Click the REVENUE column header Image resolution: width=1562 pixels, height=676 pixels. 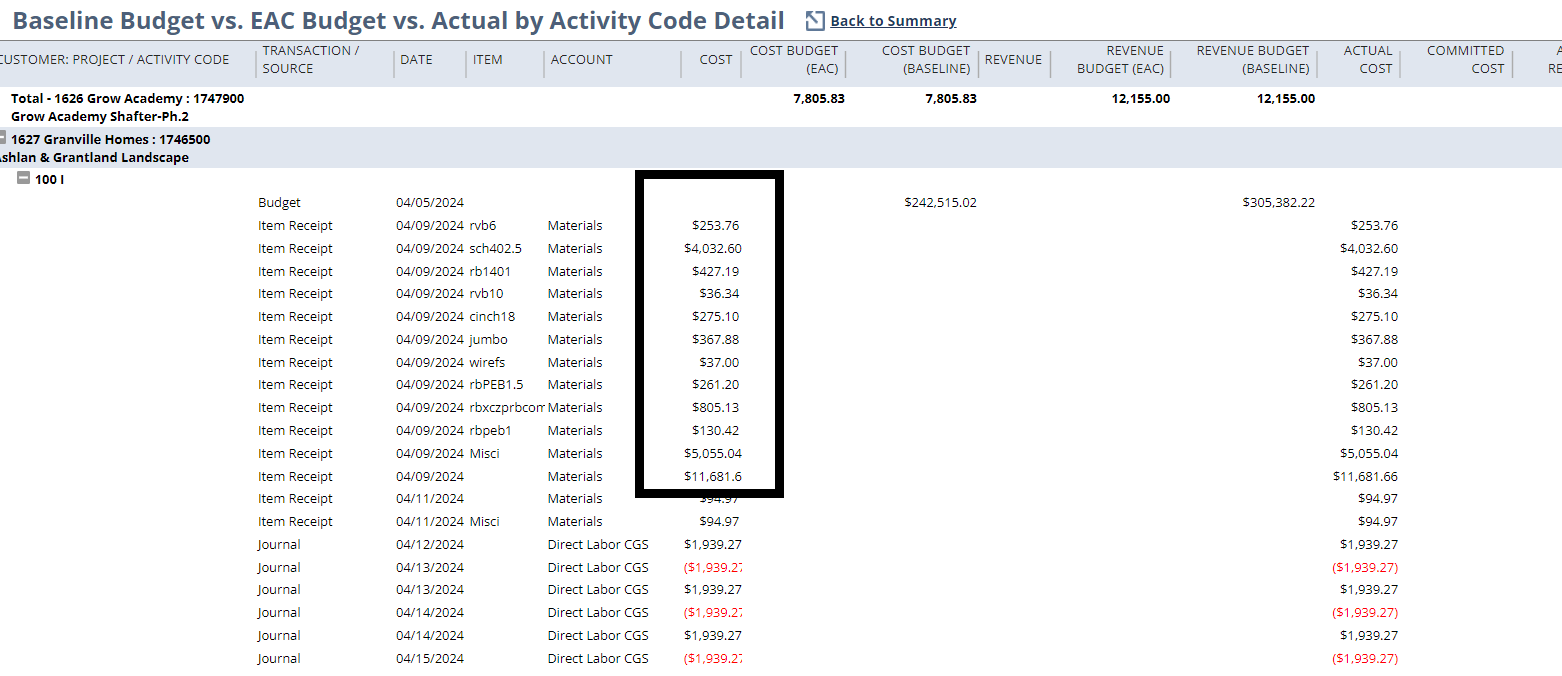pyautogui.click(x=1013, y=59)
